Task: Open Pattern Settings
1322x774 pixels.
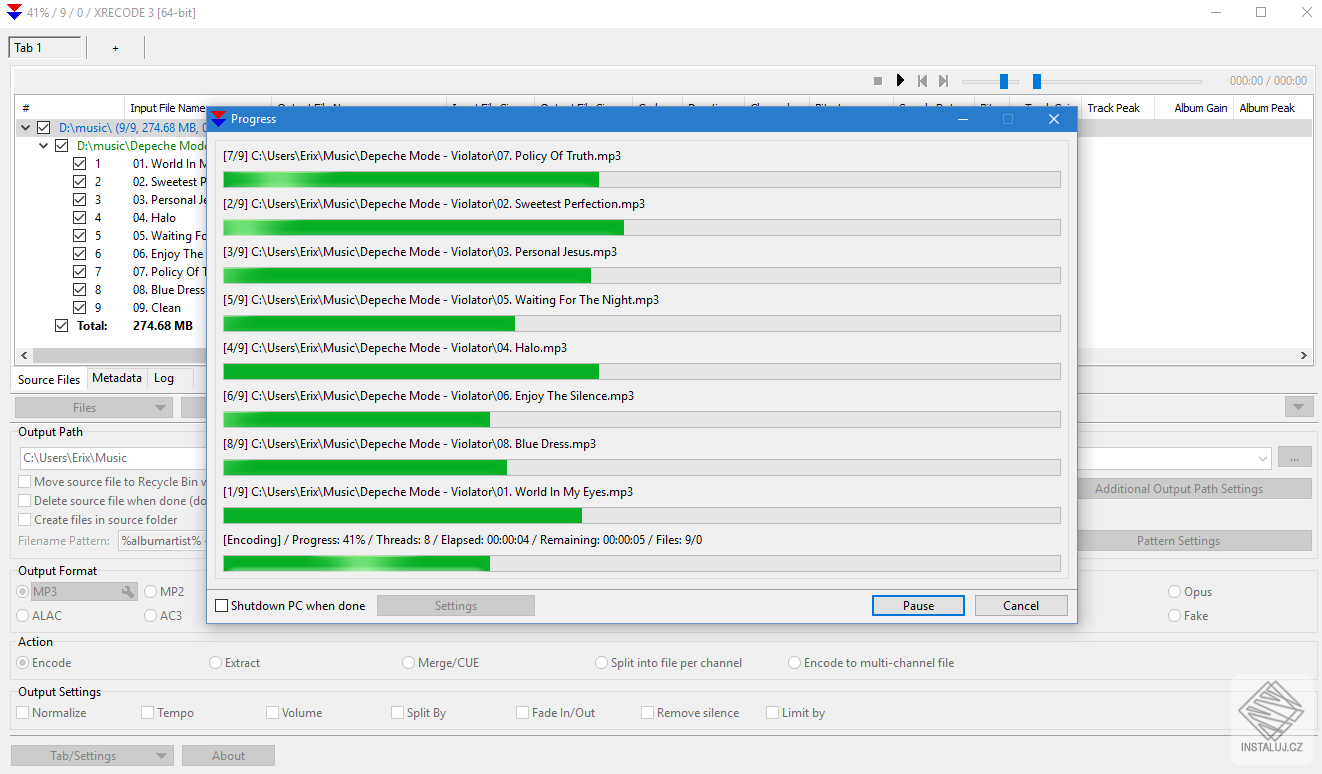Action: tap(1179, 541)
